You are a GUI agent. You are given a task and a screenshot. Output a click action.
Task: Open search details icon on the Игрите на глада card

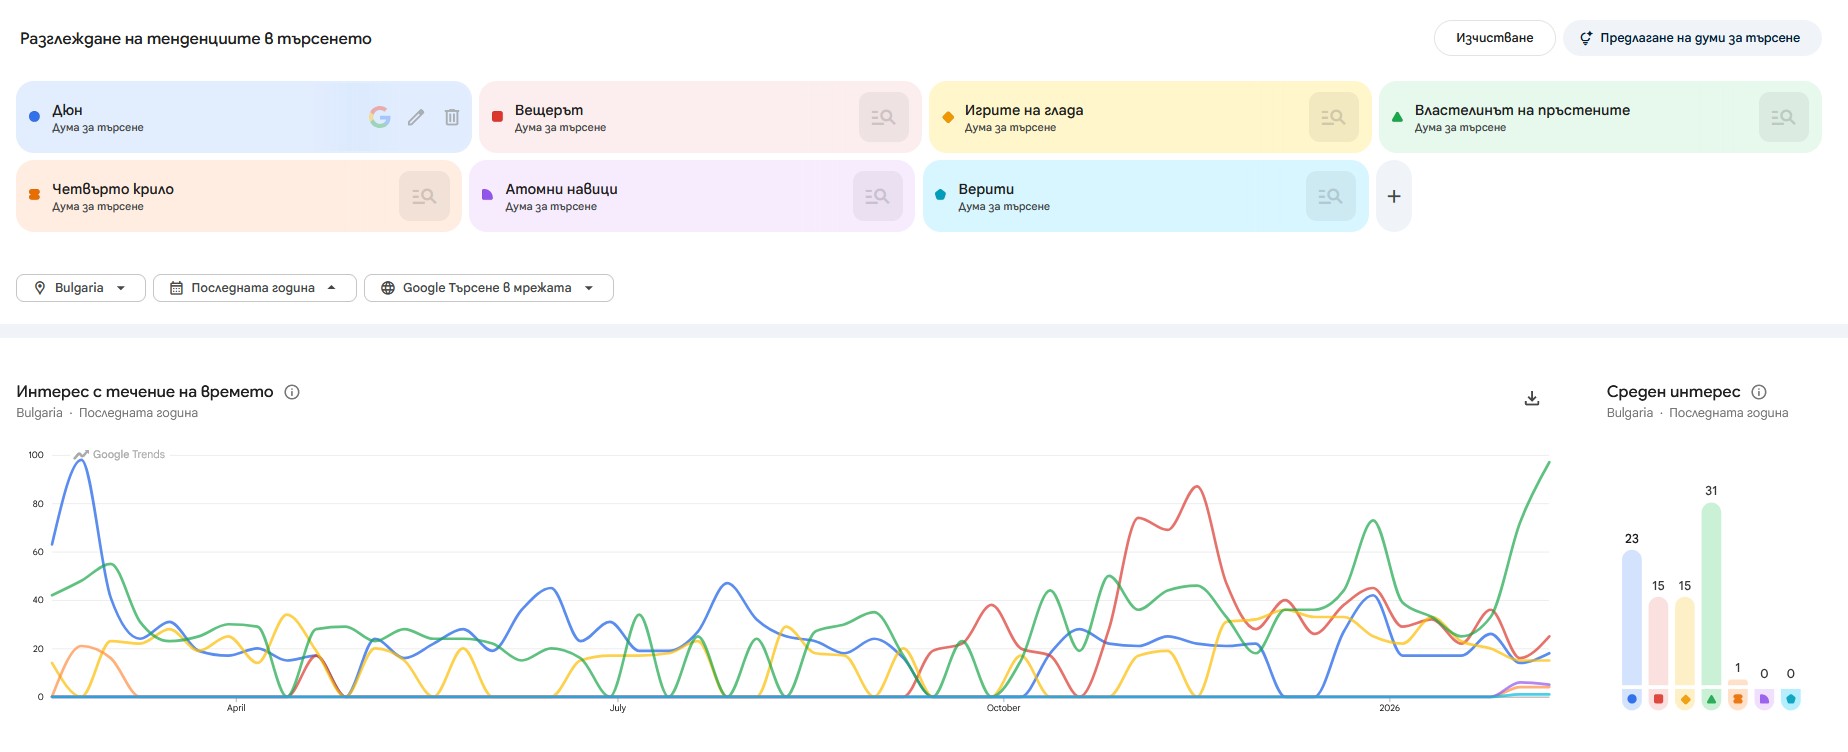[x=1333, y=117]
